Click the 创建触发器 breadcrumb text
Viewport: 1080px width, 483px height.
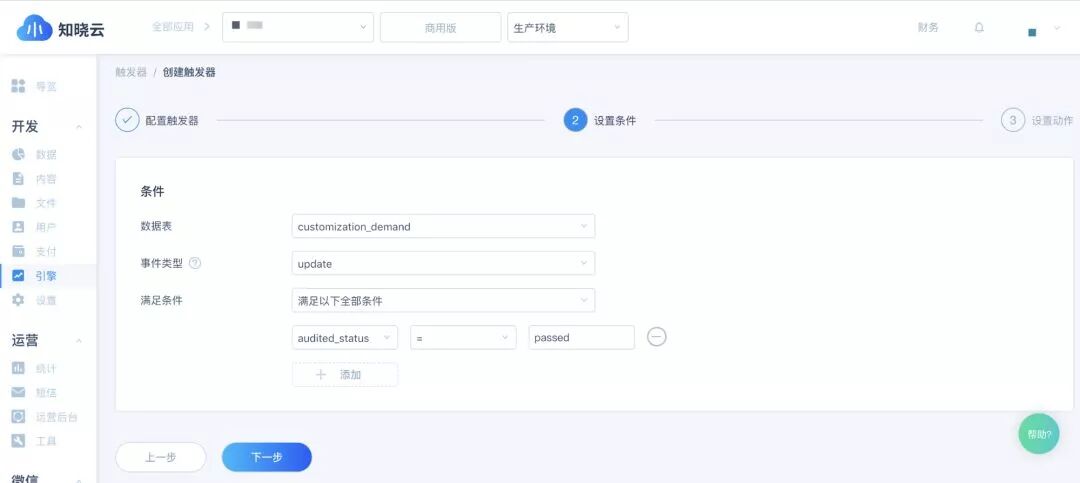click(x=189, y=72)
